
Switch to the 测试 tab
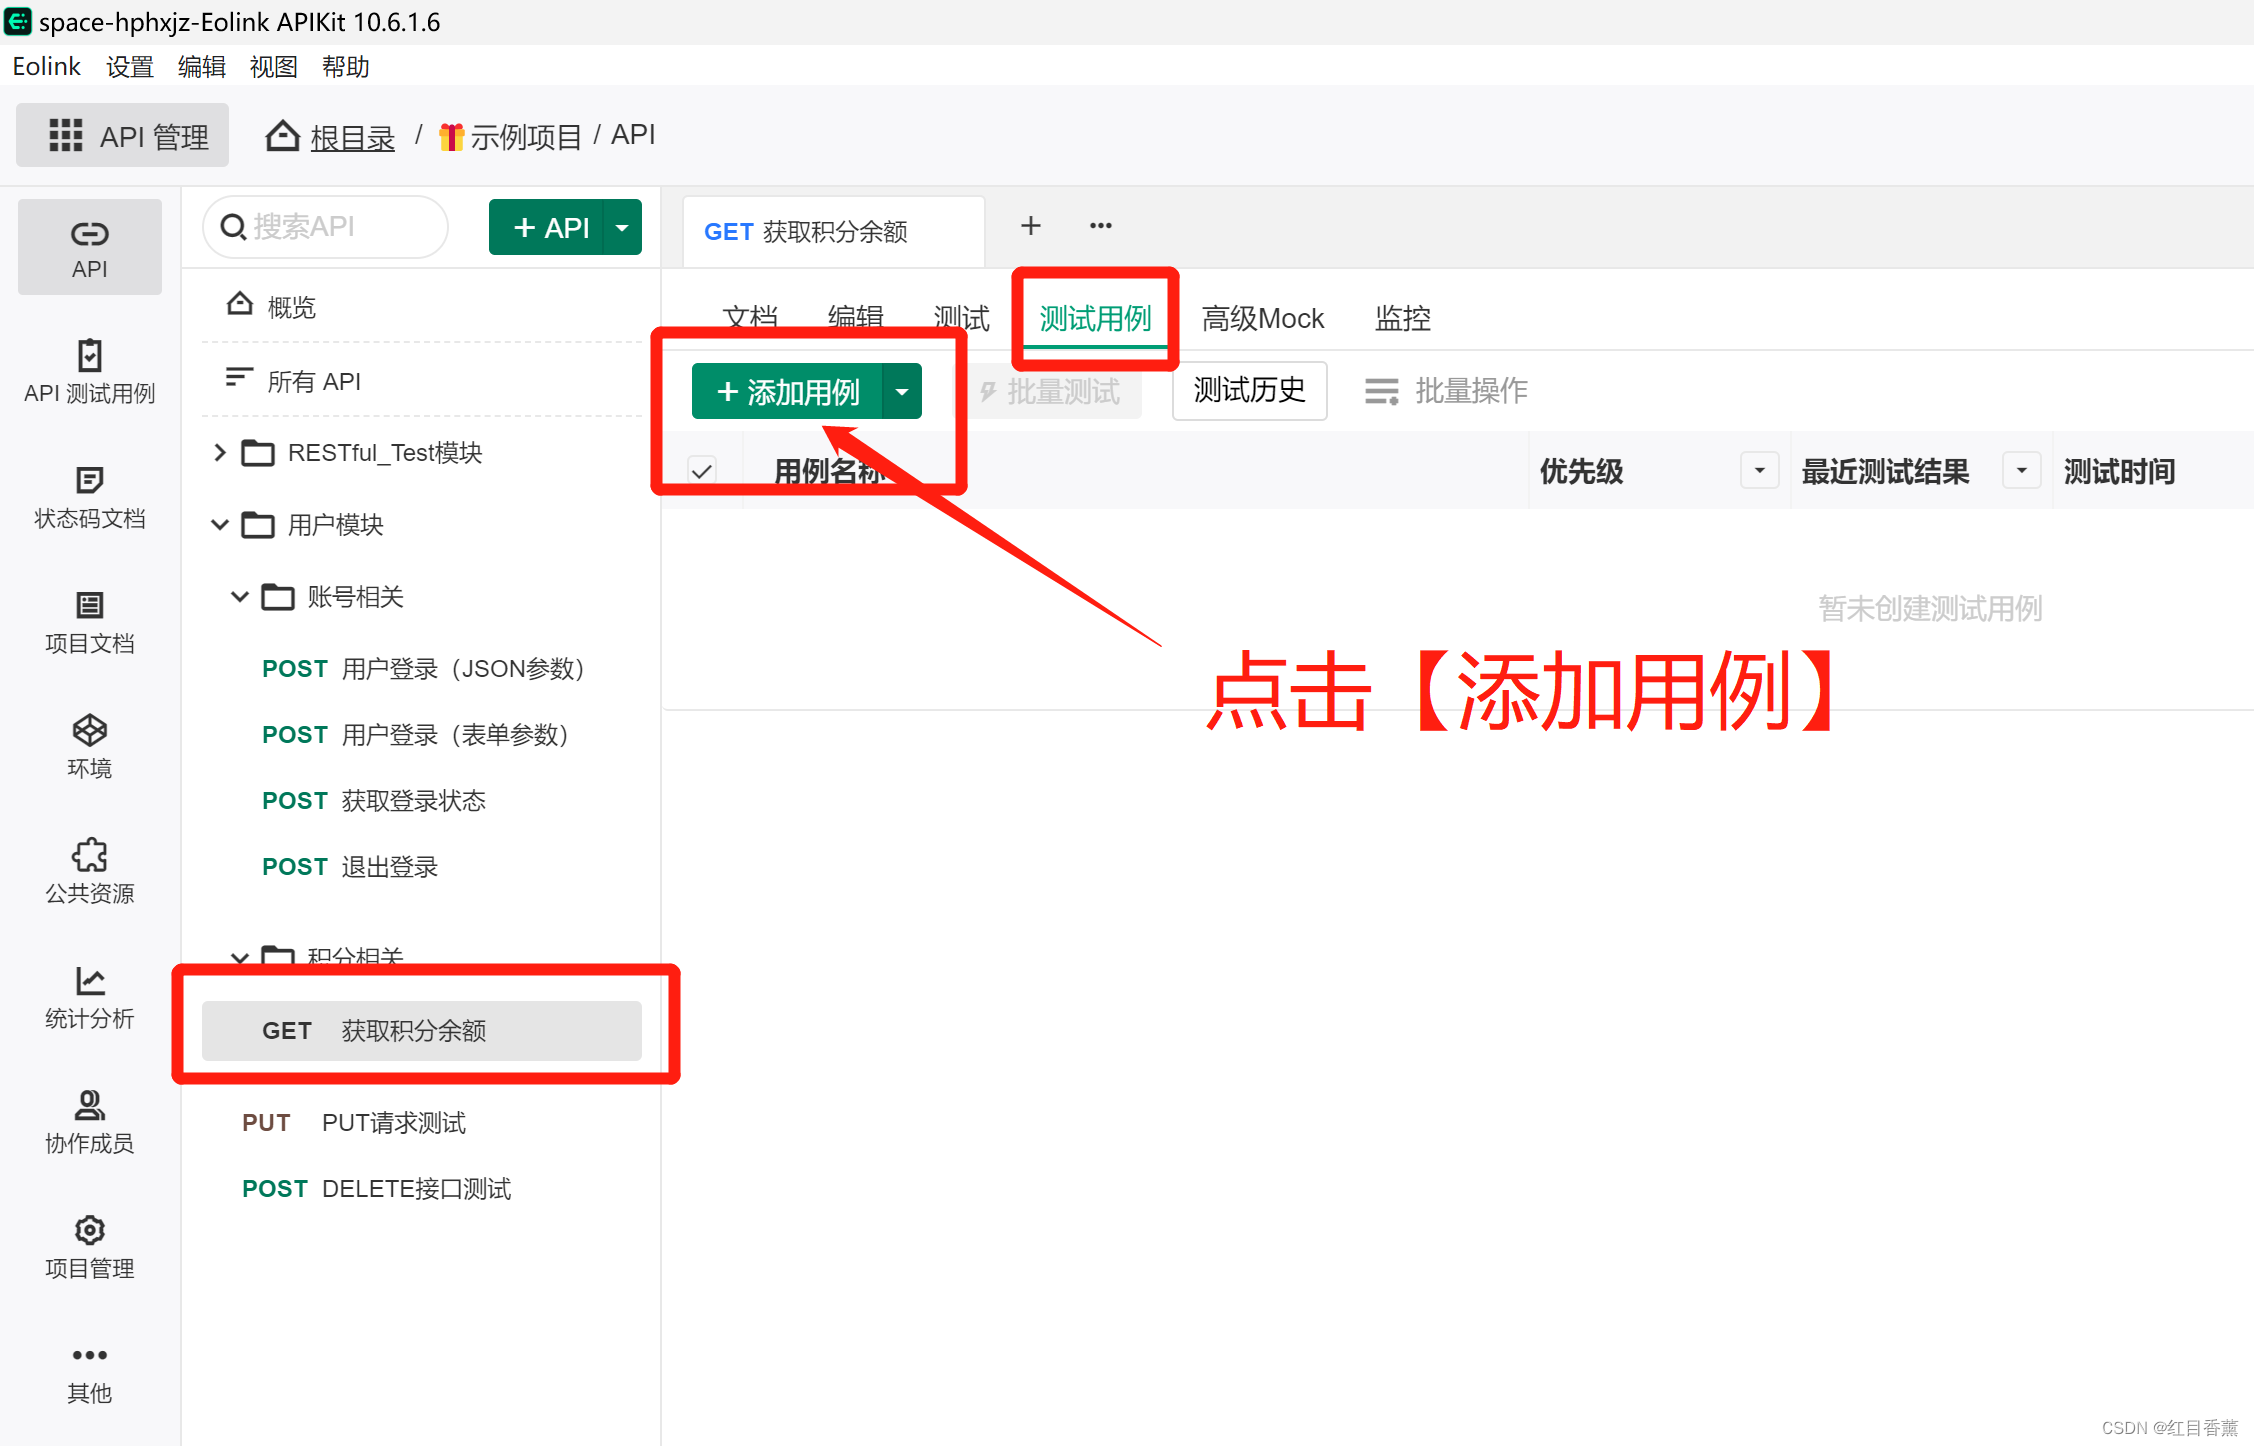point(962,318)
